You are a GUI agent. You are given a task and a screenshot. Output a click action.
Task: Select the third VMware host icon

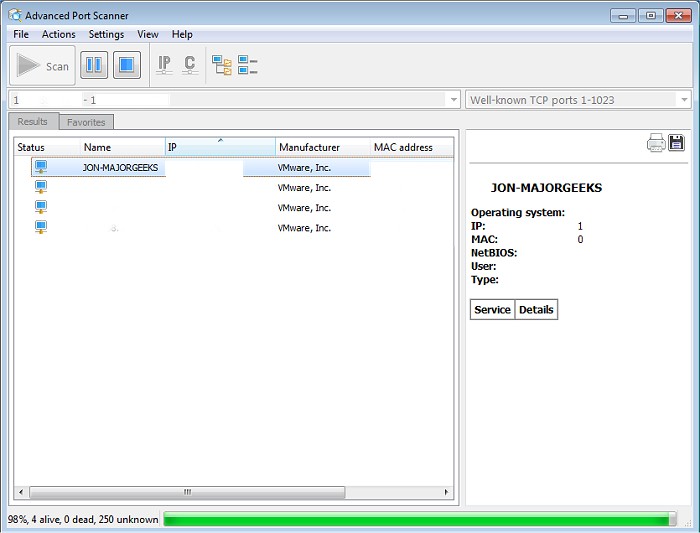point(41,208)
